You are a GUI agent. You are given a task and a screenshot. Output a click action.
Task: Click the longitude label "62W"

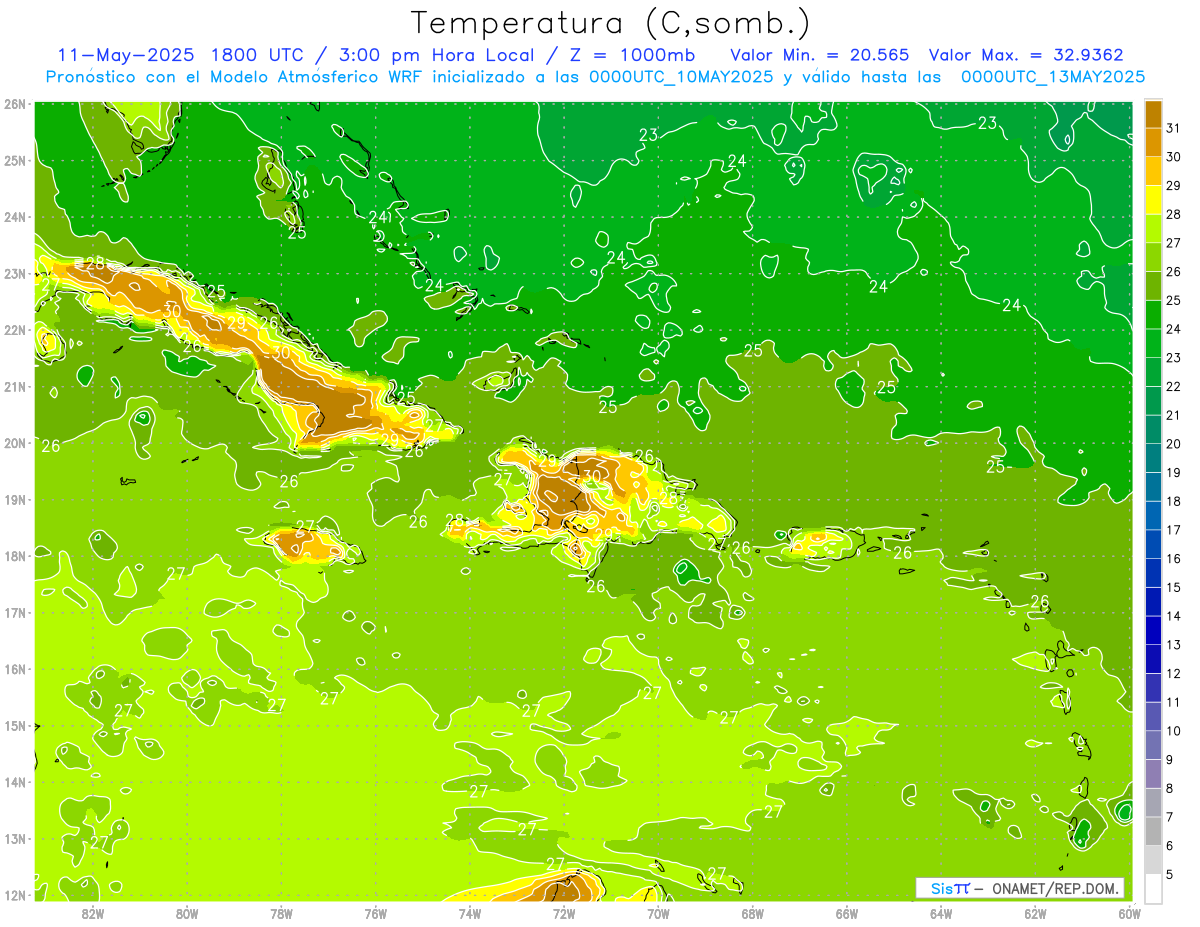pyautogui.click(x=1036, y=913)
